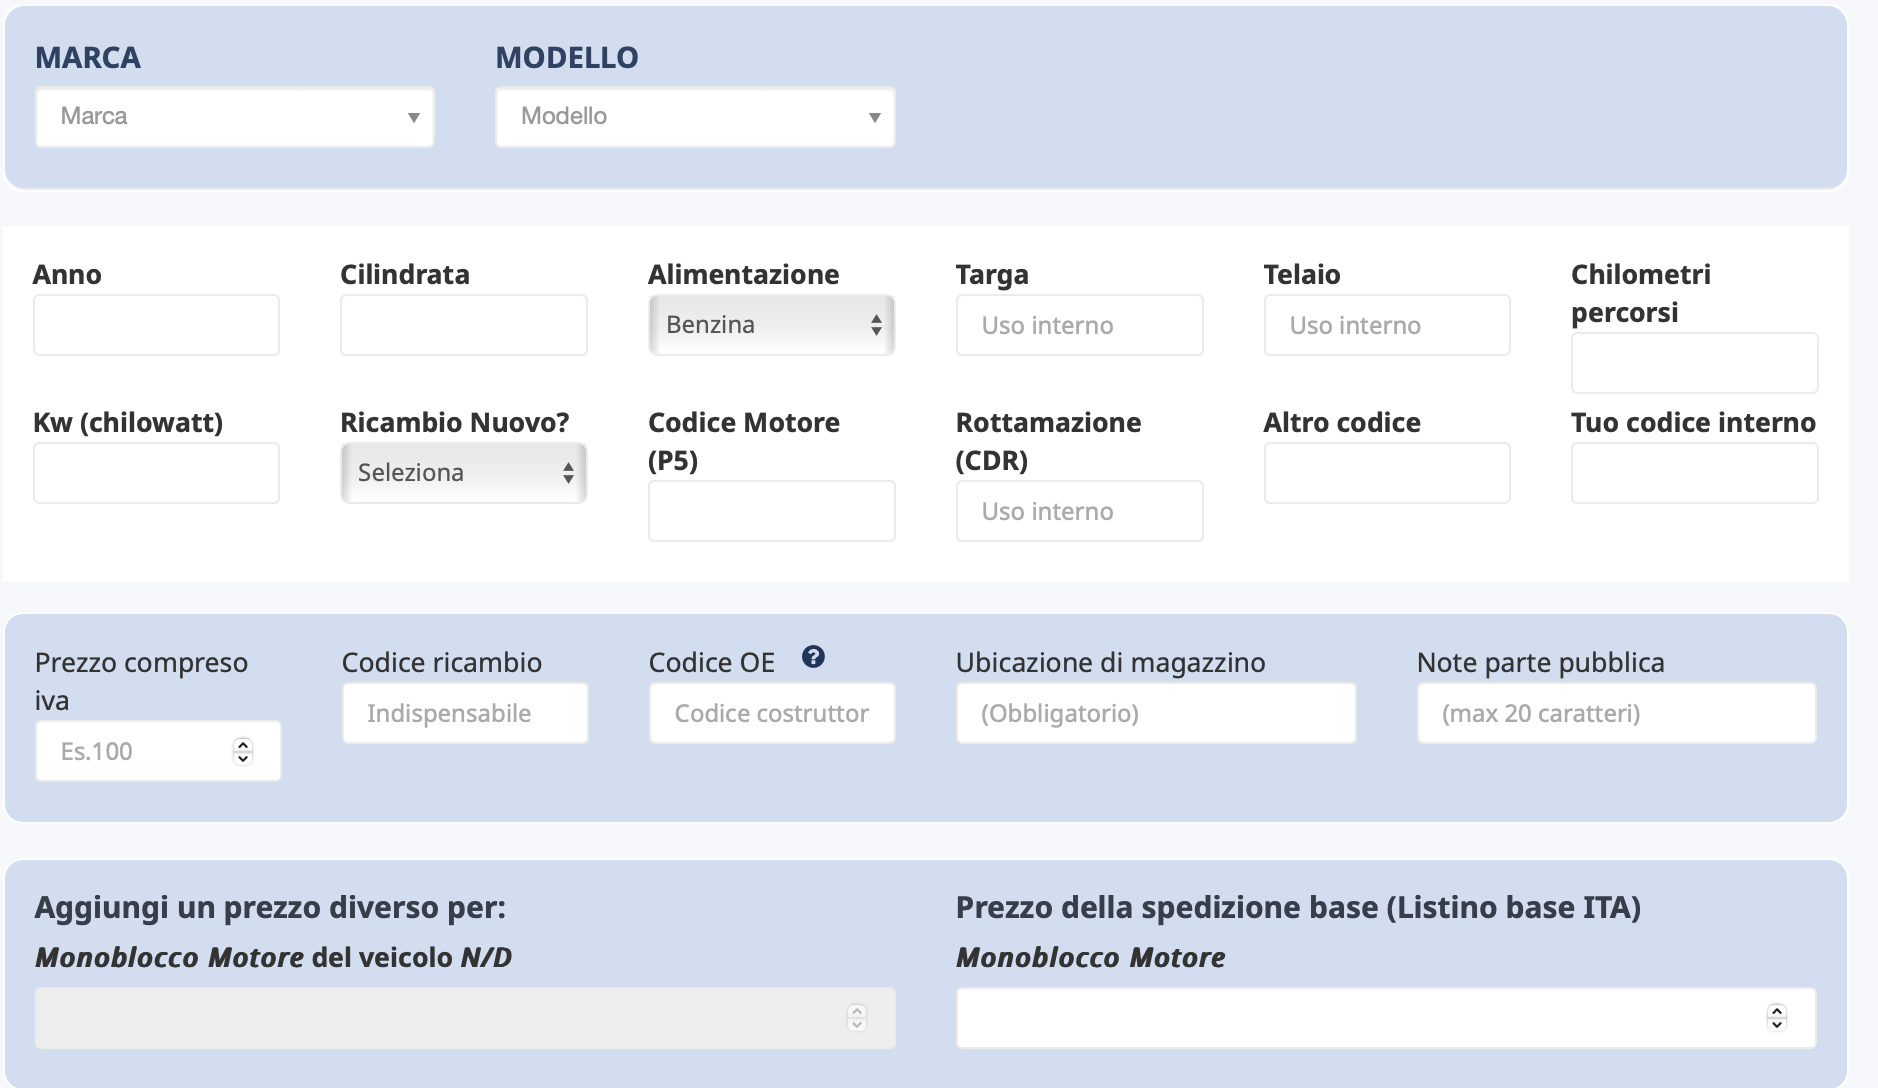1878x1088 pixels.
Task: Select the Rottamazione (CDR) input
Action: (x=1079, y=511)
